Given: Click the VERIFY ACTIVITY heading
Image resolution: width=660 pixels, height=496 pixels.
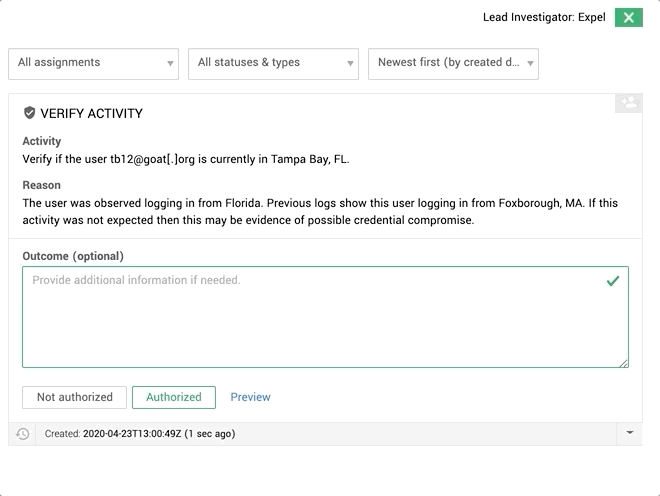Looking at the screenshot, I should point(91,114).
